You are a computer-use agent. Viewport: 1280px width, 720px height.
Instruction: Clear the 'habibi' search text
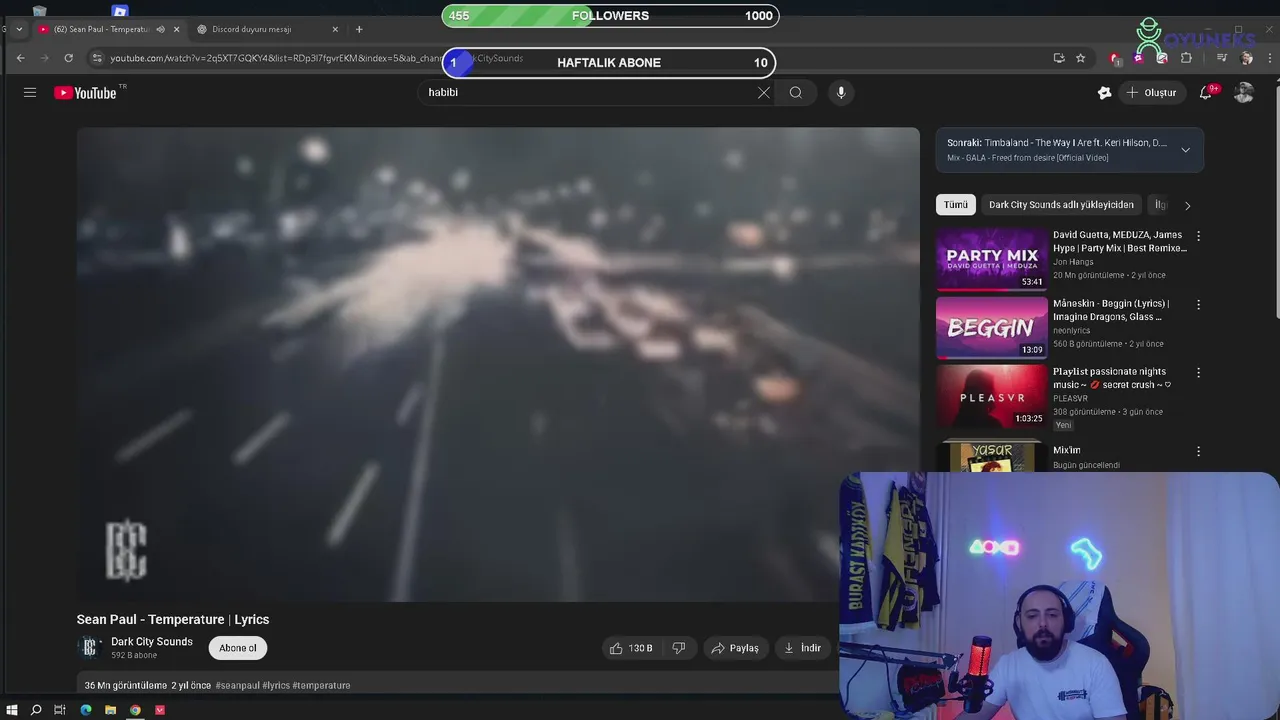[x=764, y=92]
